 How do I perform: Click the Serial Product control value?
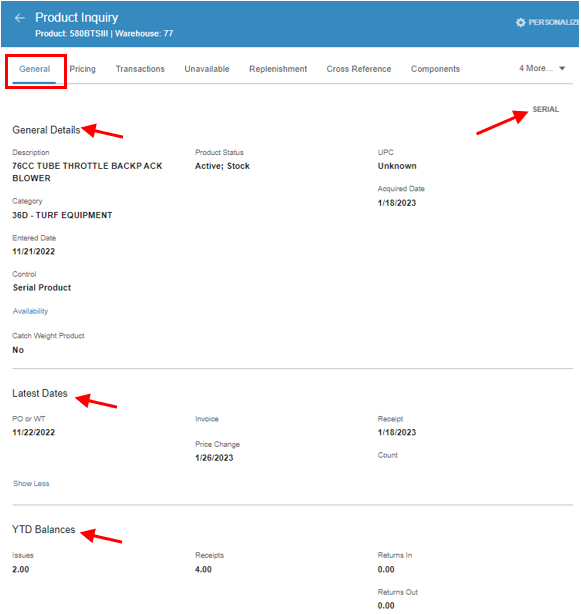[42, 288]
